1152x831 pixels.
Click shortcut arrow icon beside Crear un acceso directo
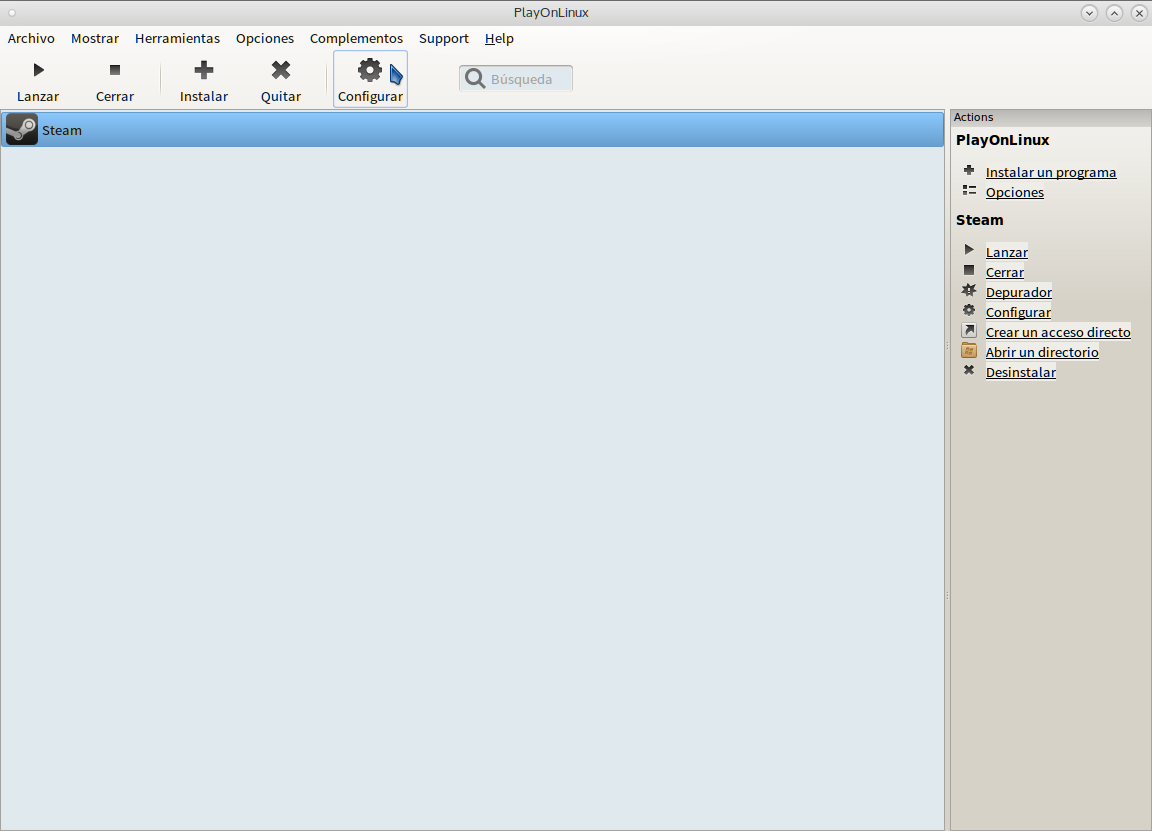(x=969, y=331)
